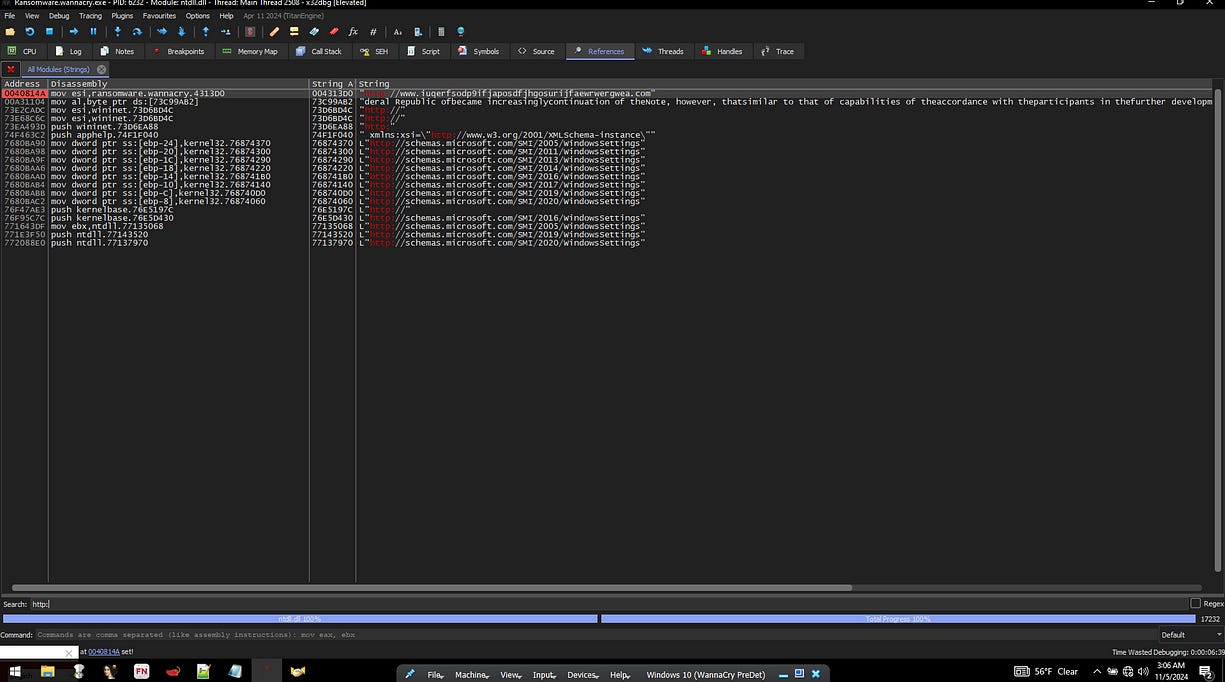
Task: Click the Execute Till Return icon
Action: point(205,32)
